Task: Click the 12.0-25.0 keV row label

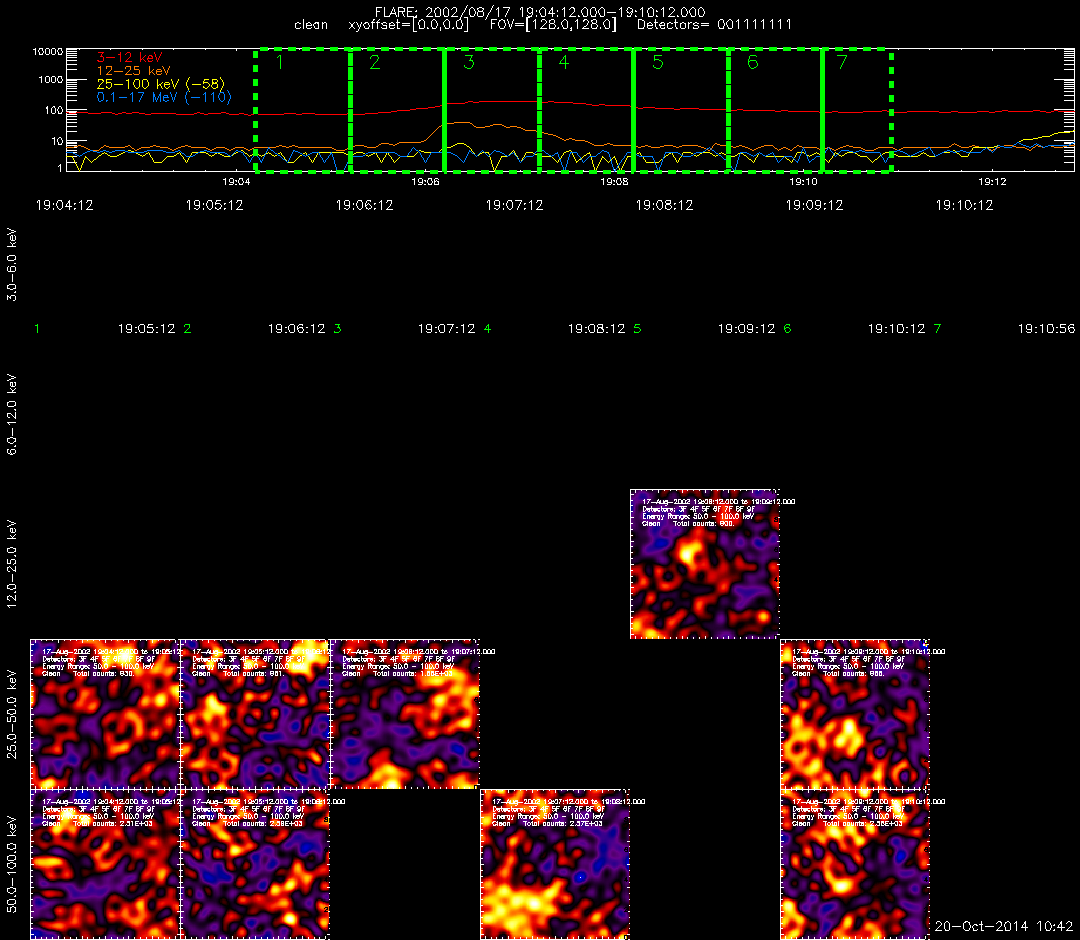Action: point(12,564)
